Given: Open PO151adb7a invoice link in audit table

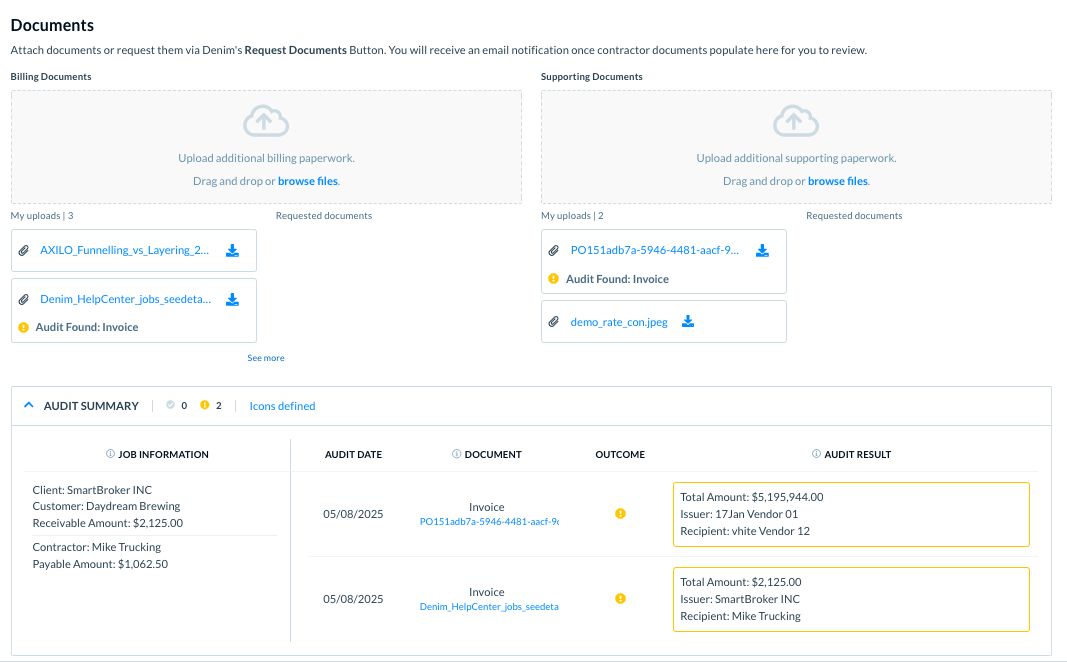Looking at the screenshot, I should pyautogui.click(x=489, y=522).
